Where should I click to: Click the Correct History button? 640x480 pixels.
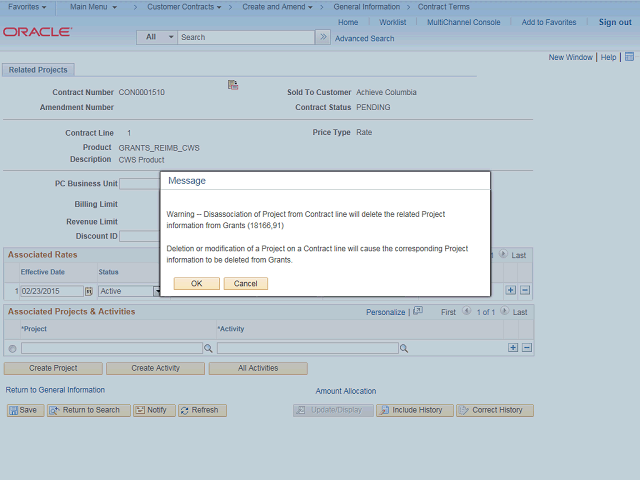point(495,410)
